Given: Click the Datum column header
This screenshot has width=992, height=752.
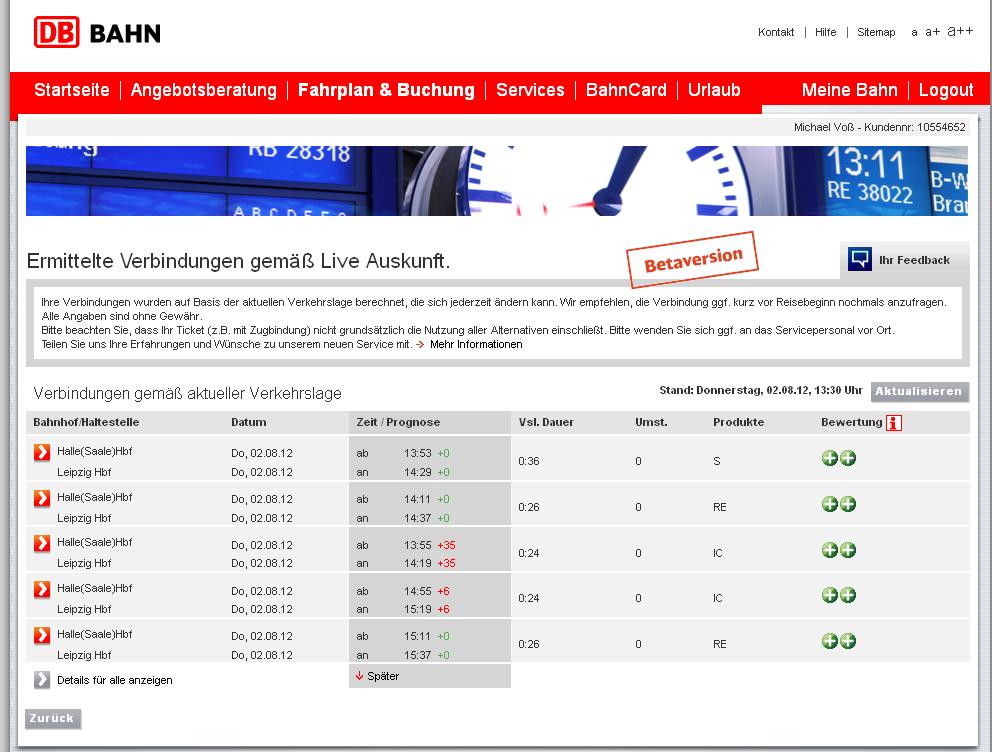Looking at the screenshot, I should point(249,422).
